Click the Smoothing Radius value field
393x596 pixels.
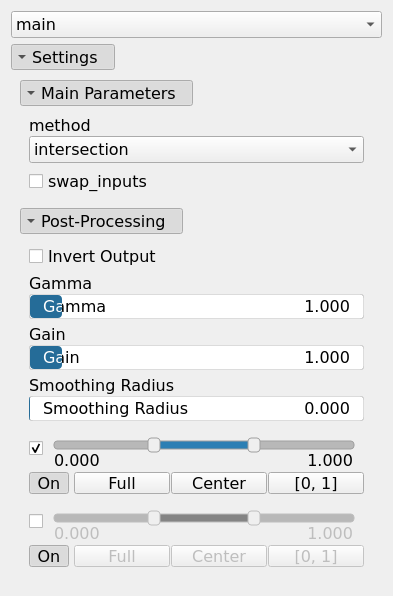(196, 408)
